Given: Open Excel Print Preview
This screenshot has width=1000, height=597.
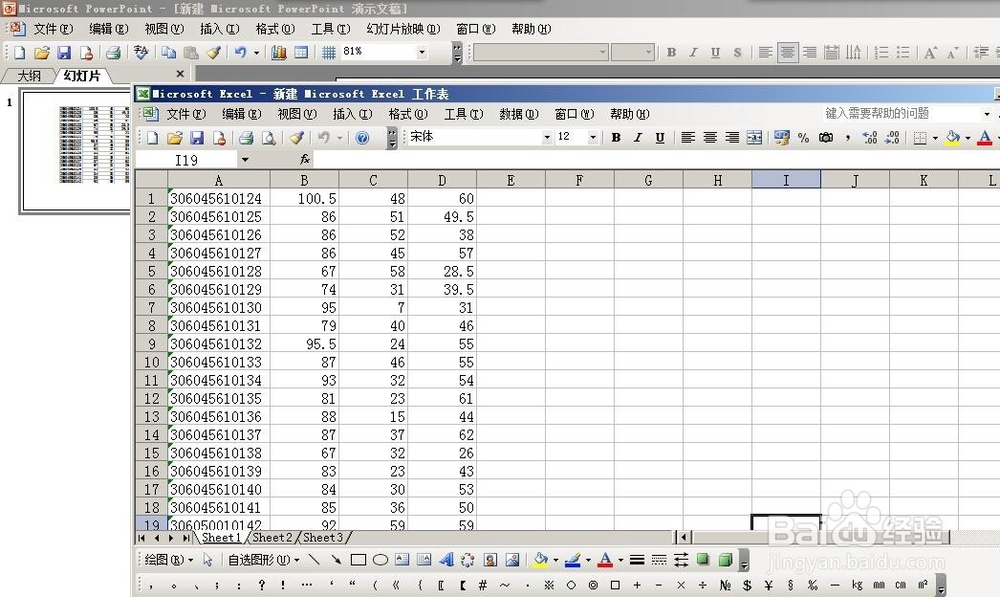Looking at the screenshot, I should (268, 137).
